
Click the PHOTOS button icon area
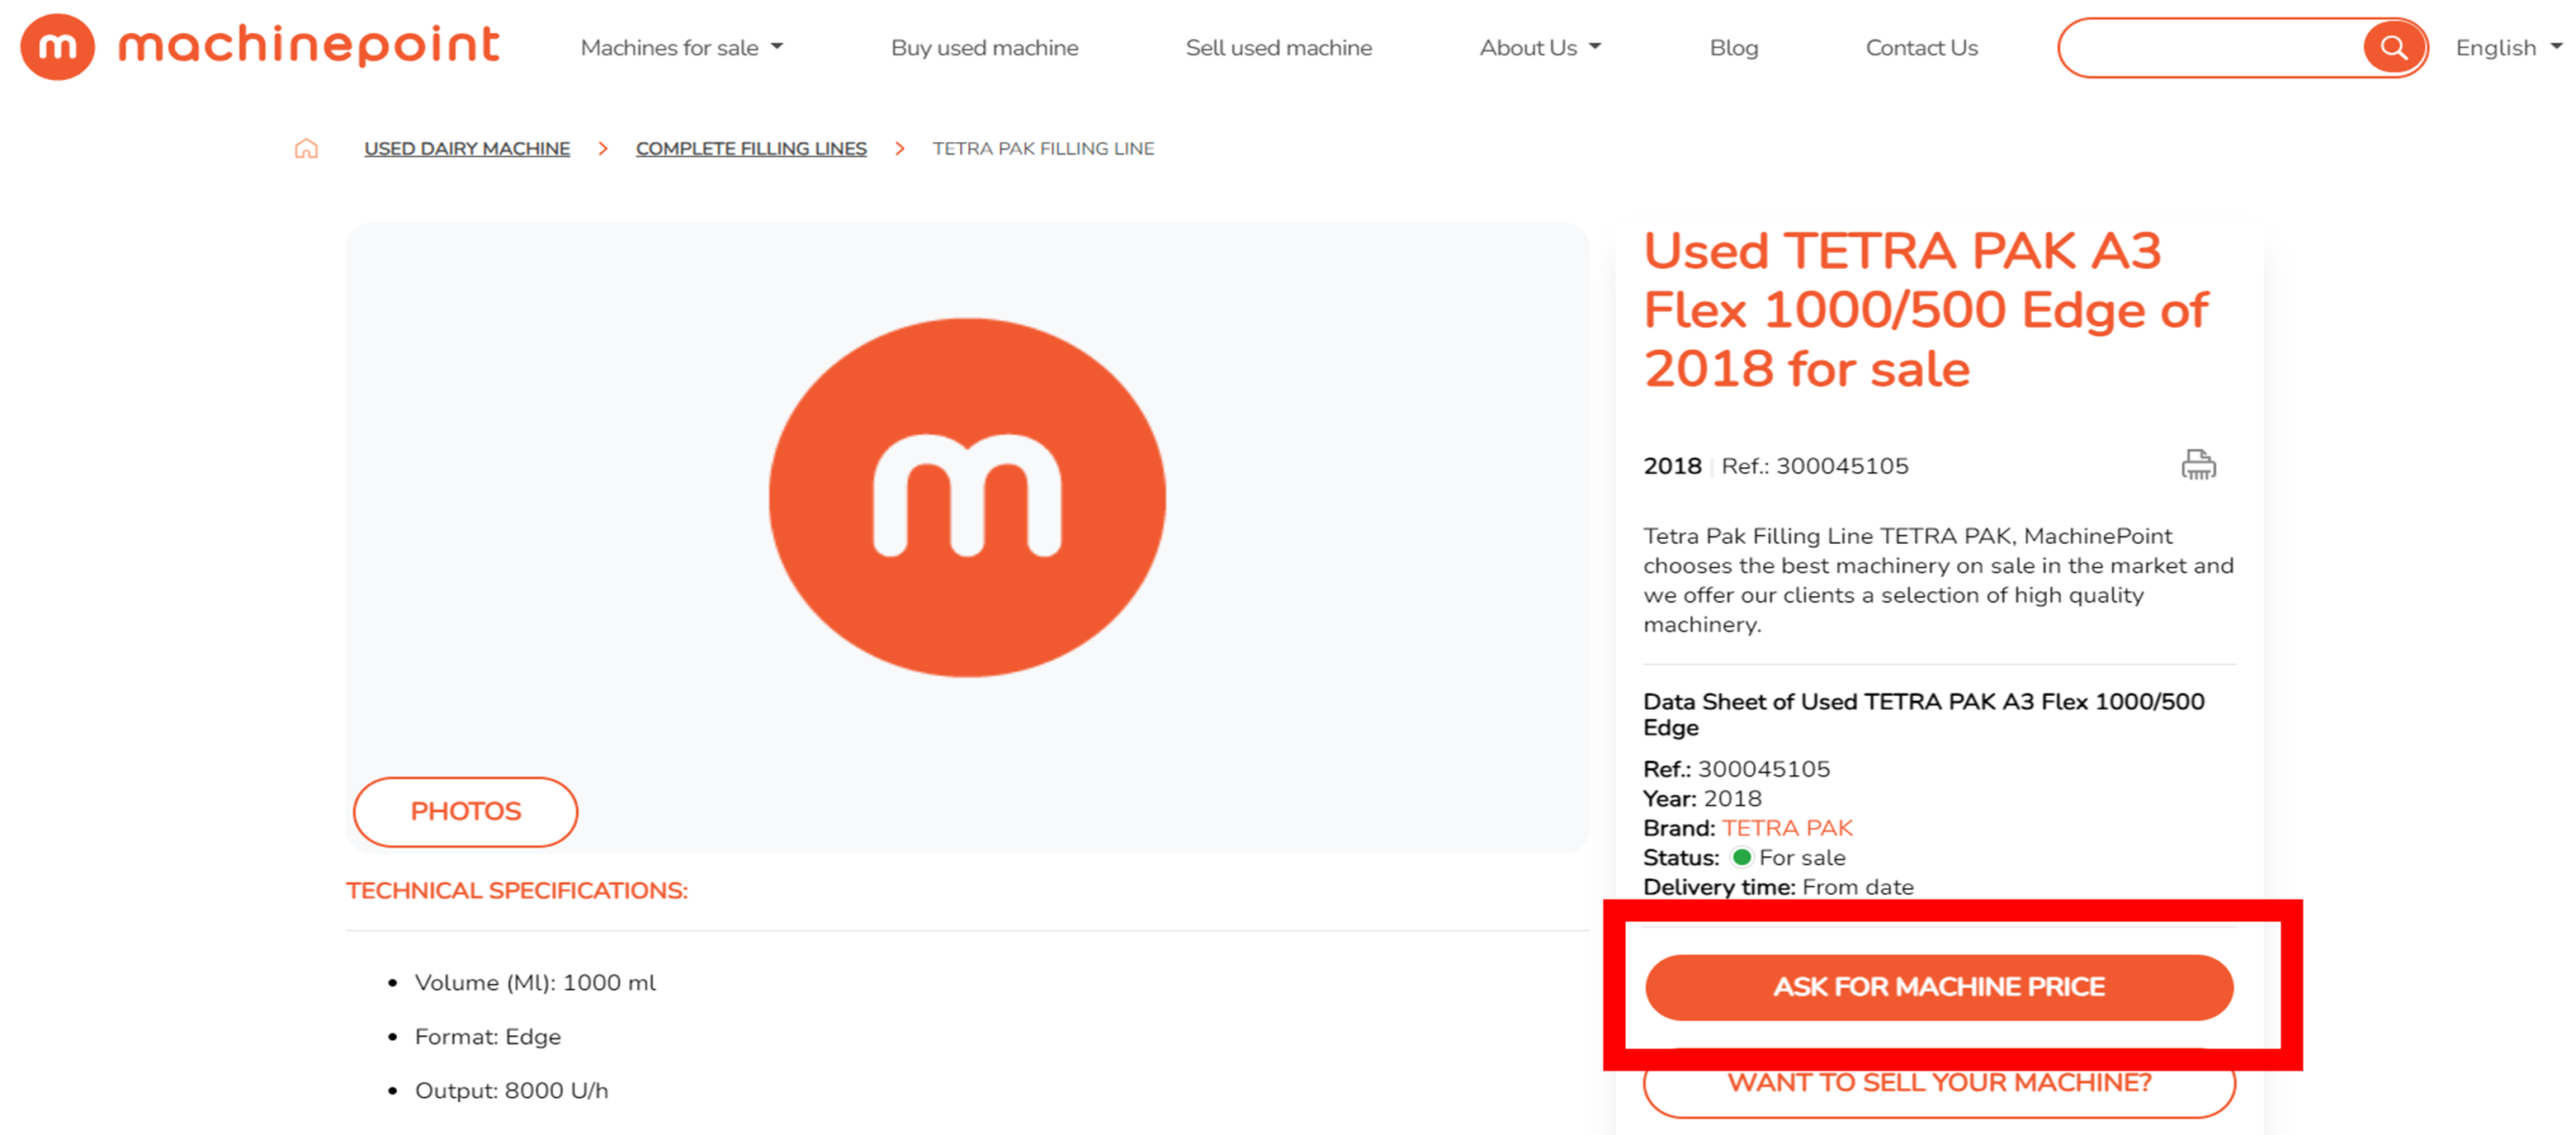pyautogui.click(x=465, y=810)
